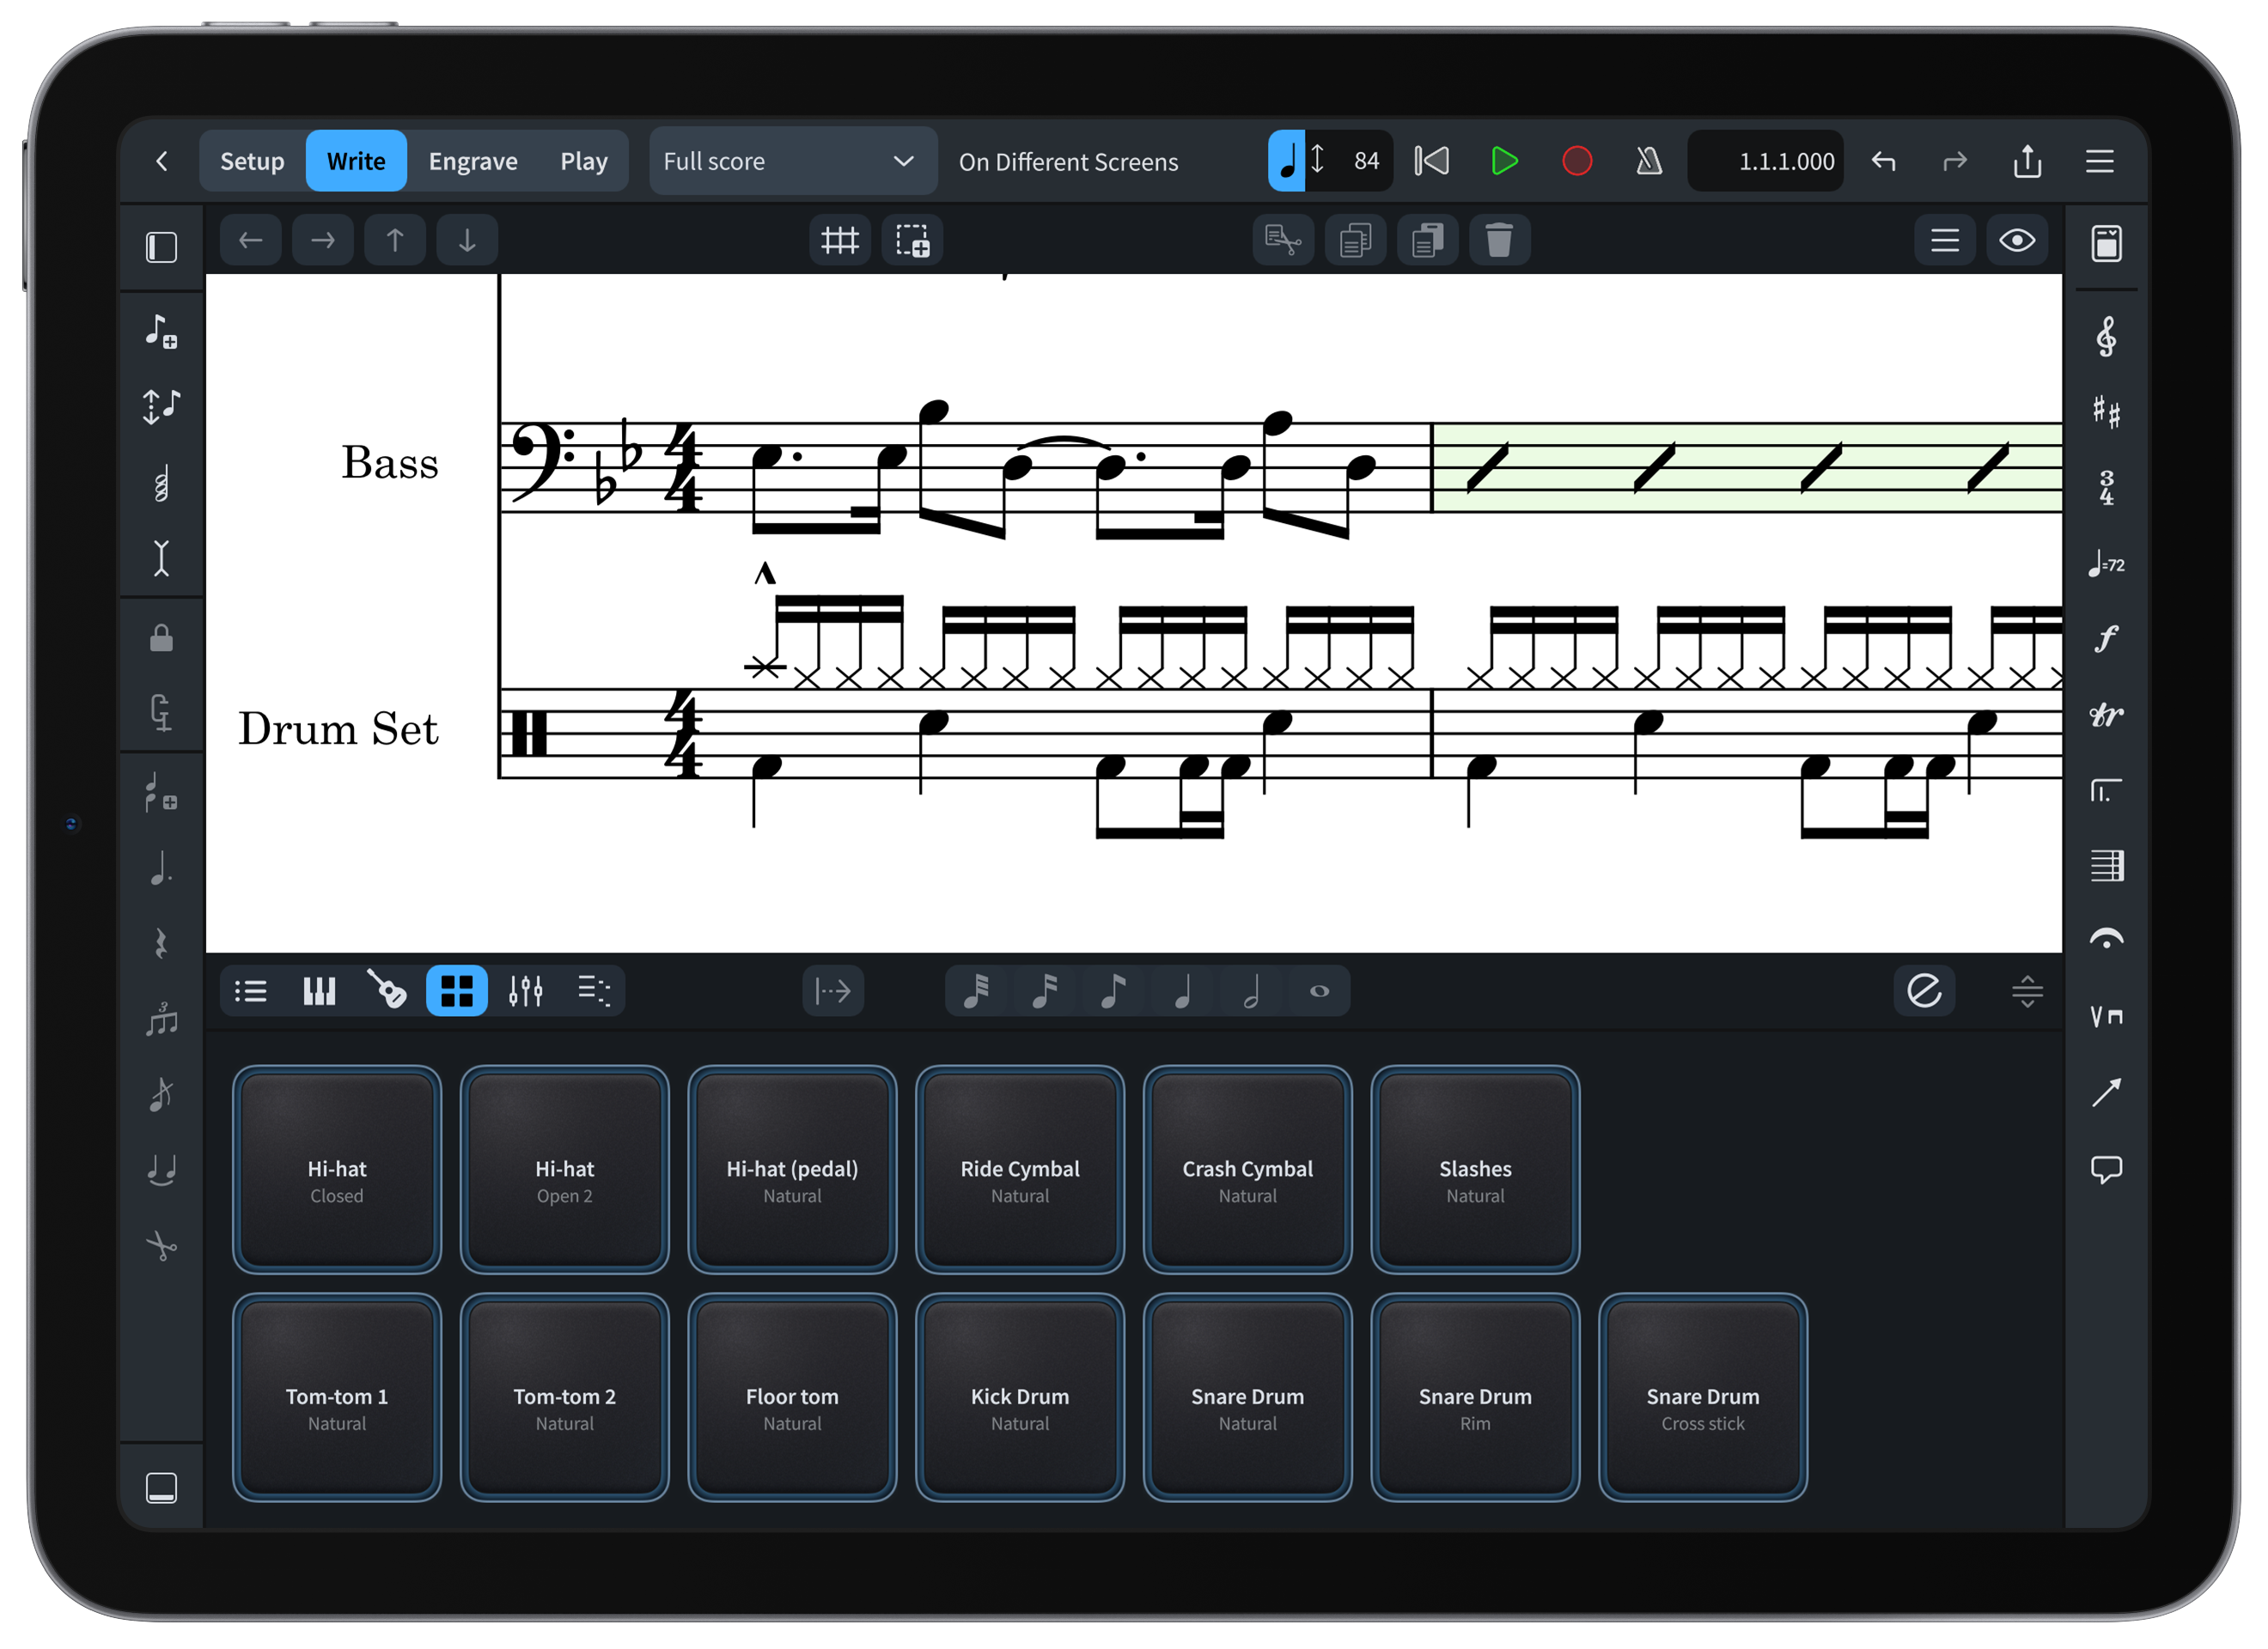Toggle the metronome click
The height and width of the screenshot is (1649, 2268).
tap(1647, 160)
